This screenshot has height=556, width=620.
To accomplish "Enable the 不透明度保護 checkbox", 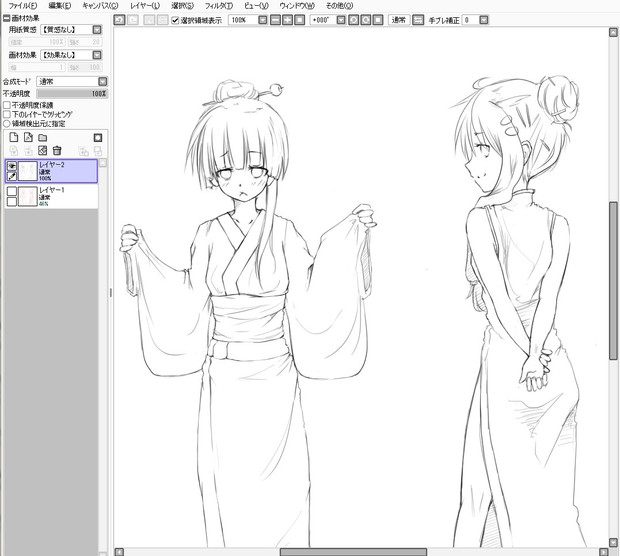I will pyautogui.click(x=6, y=105).
